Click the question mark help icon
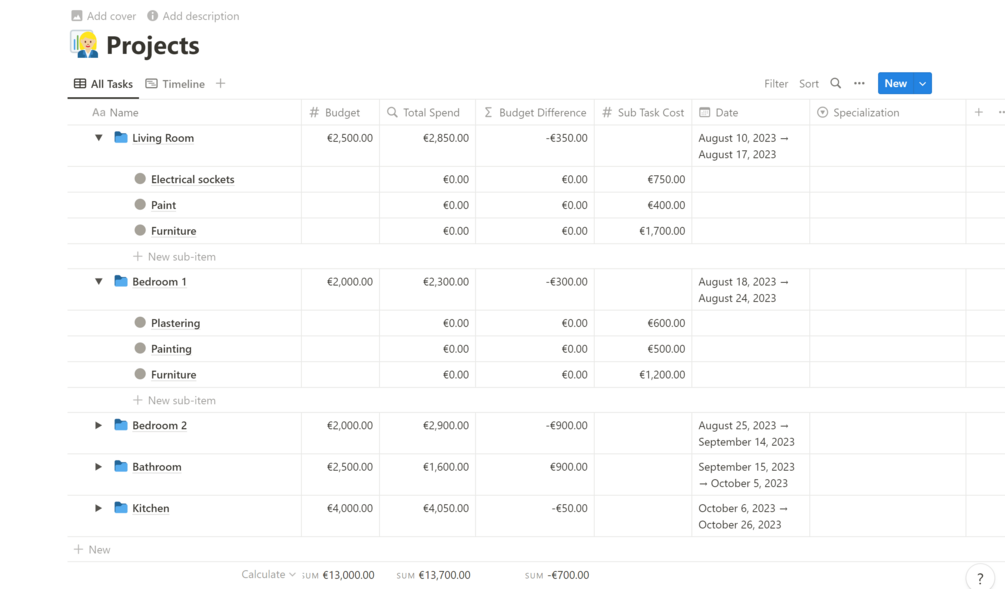This screenshot has width=1005, height=589. (980, 578)
